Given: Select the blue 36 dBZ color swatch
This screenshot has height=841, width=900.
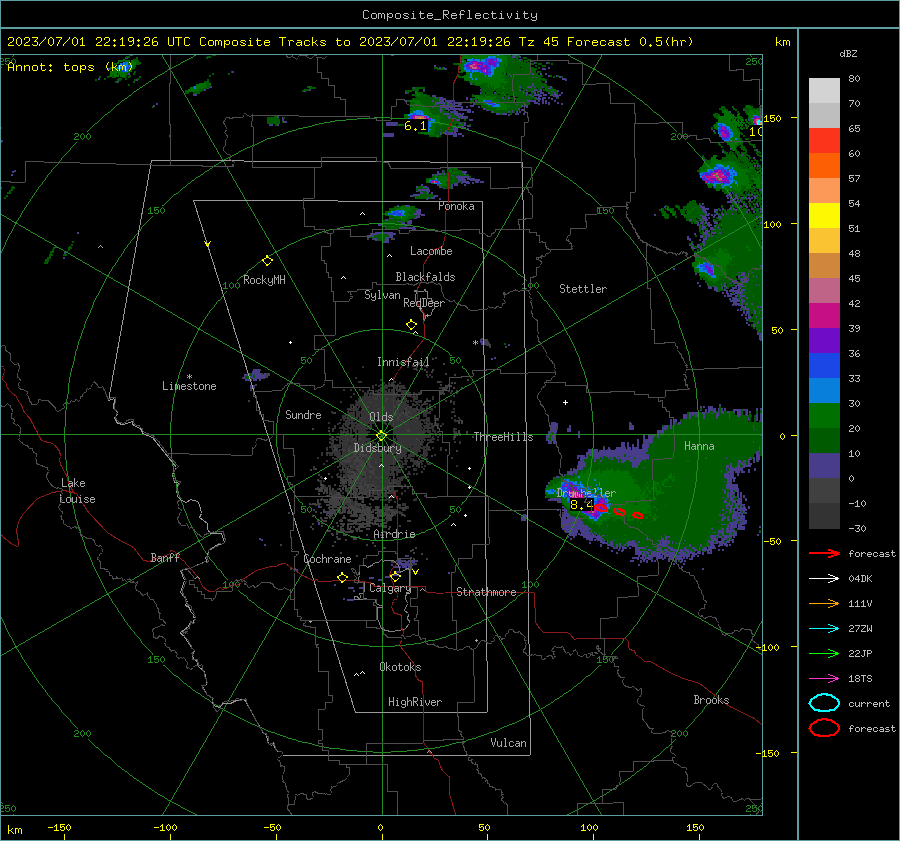Looking at the screenshot, I should [x=824, y=366].
